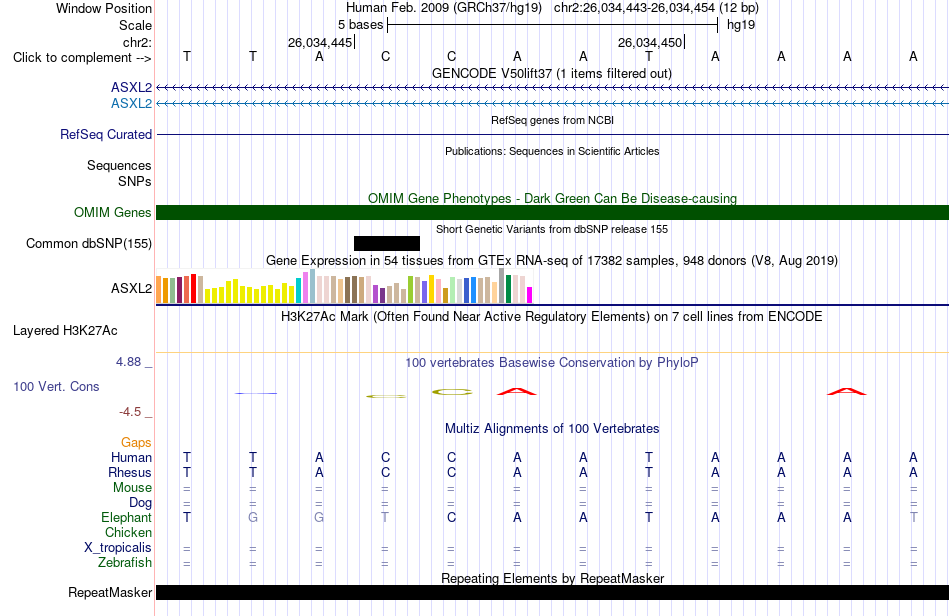The width and height of the screenshot is (950, 616).
Task: Open Publications: Sequences in Scientific Articles title
Action: [x=552, y=151]
